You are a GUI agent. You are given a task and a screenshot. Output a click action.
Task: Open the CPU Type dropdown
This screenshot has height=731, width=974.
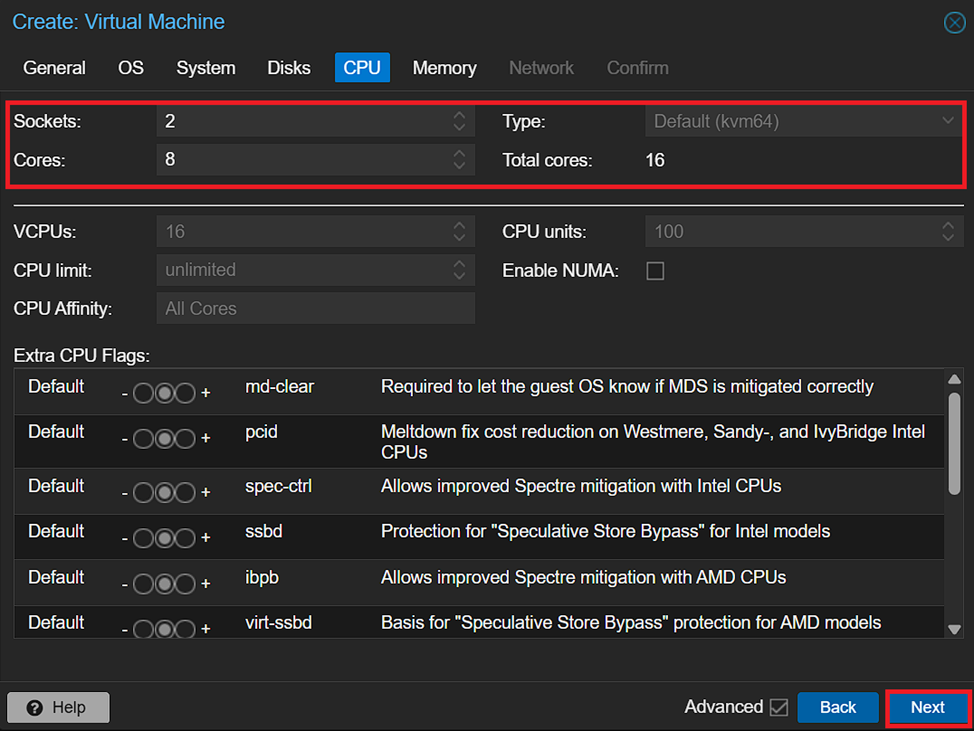tap(946, 121)
